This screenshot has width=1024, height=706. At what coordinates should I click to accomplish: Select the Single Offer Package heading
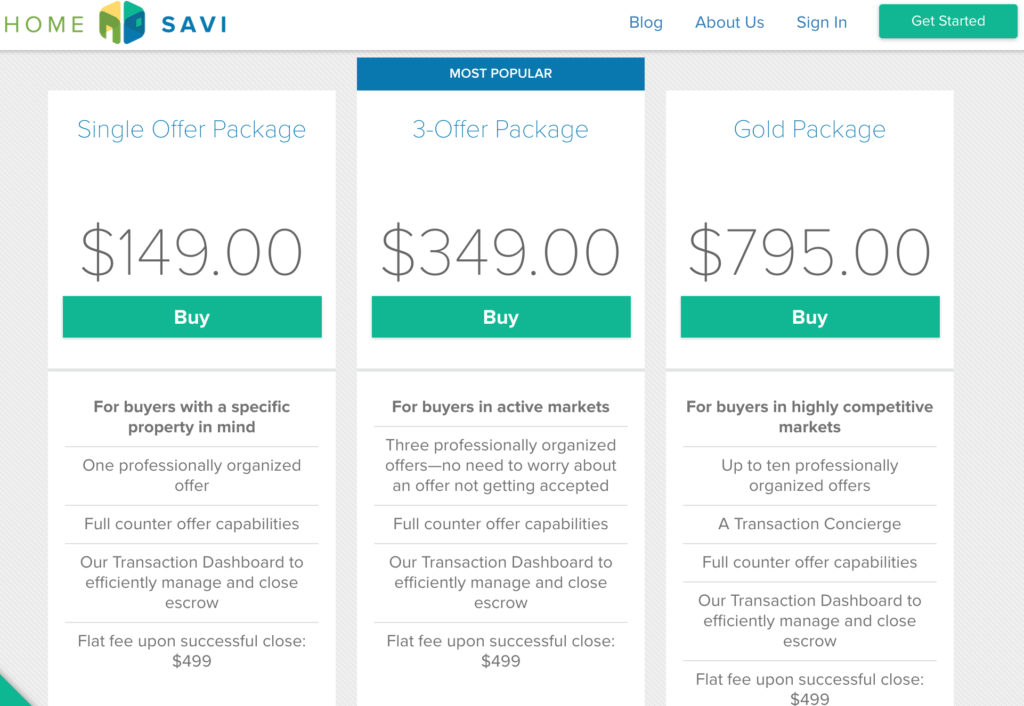point(191,129)
